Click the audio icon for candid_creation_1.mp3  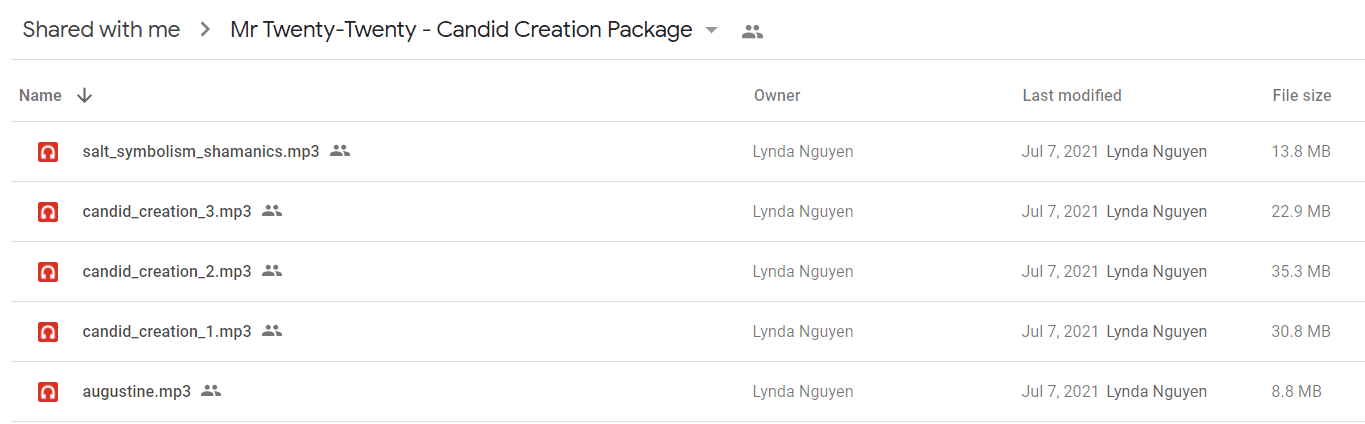[x=47, y=332]
